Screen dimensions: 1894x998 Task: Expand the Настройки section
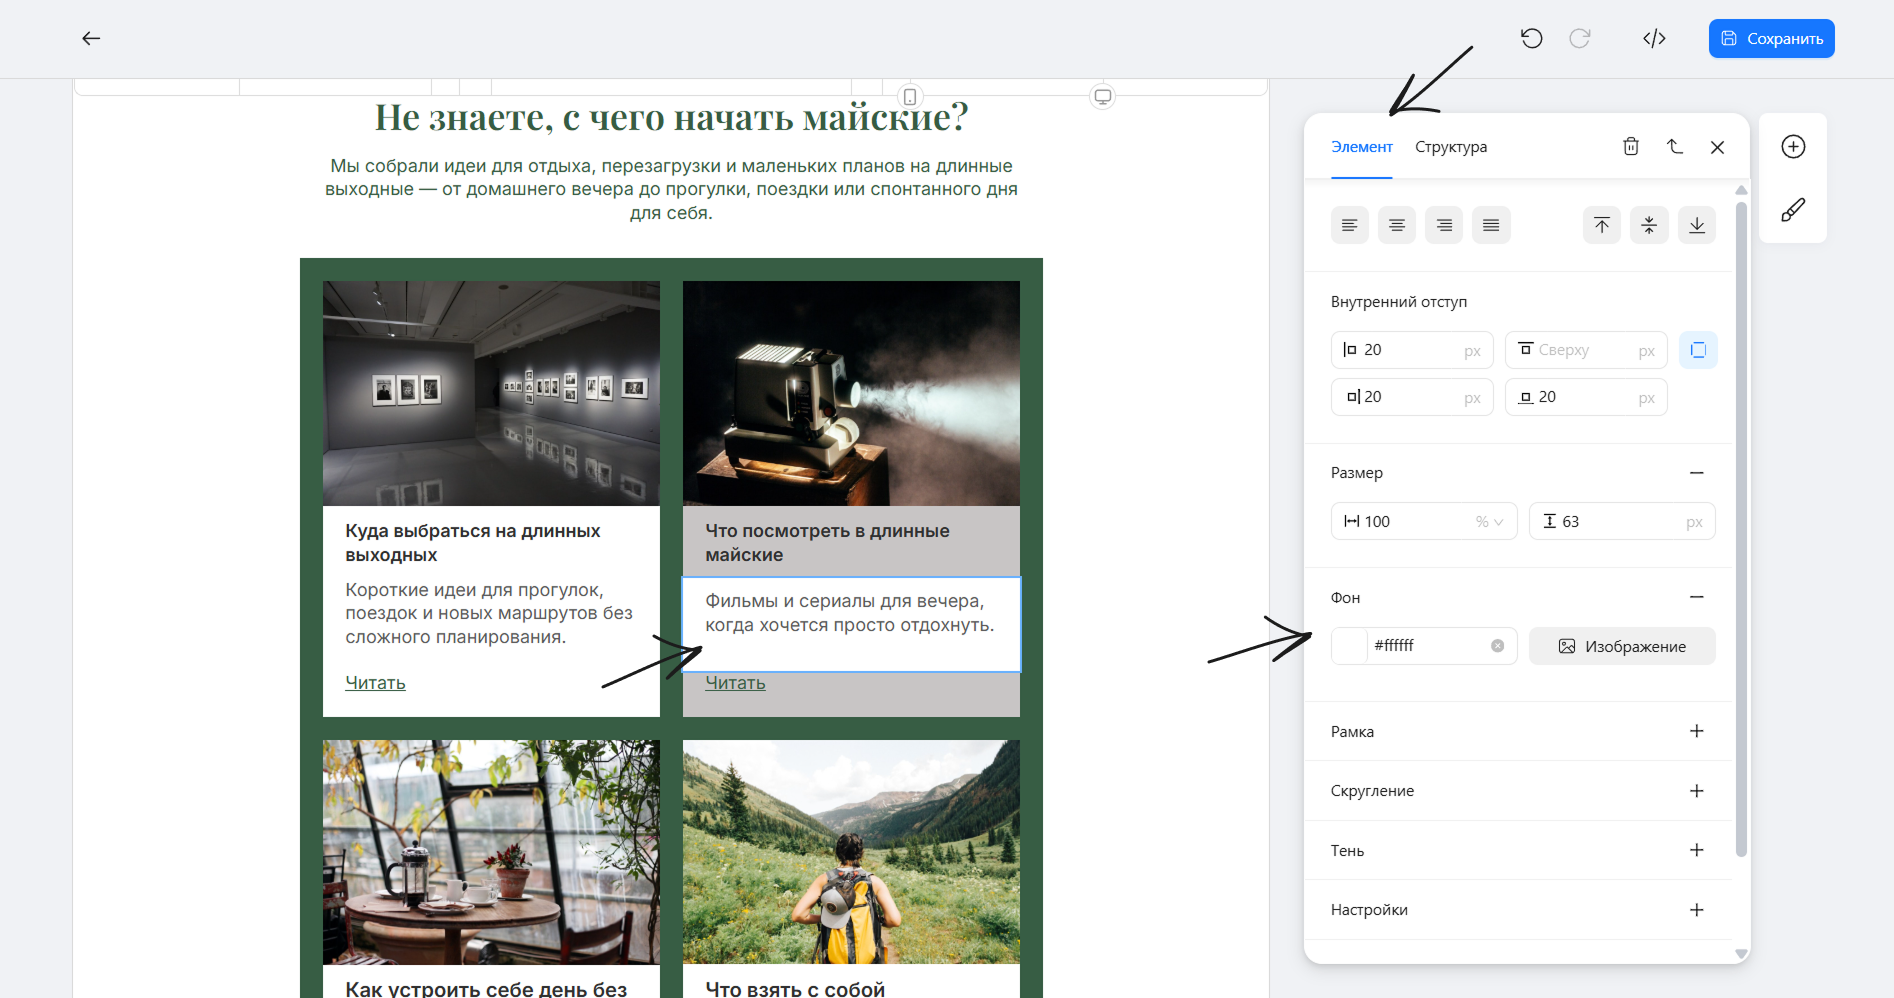point(1697,910)
